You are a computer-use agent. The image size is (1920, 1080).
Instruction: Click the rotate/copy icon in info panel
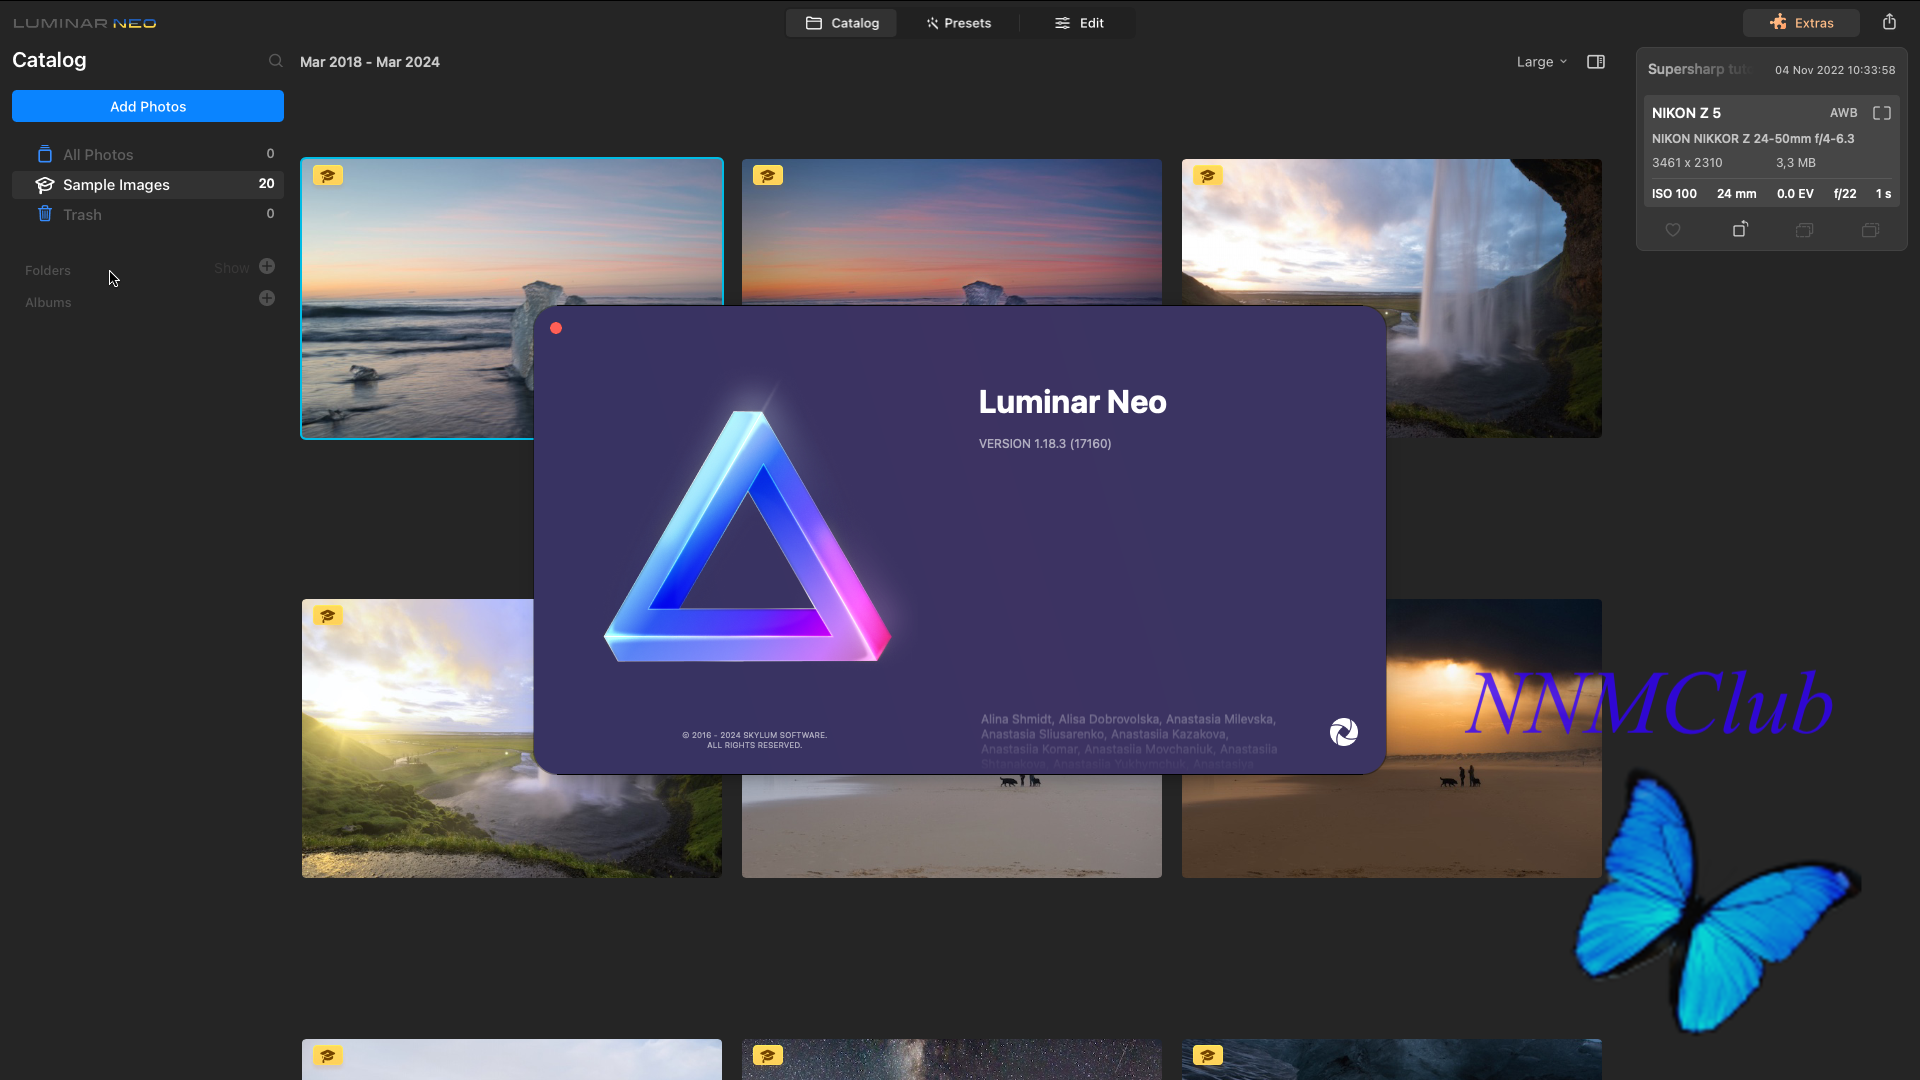1740,229
